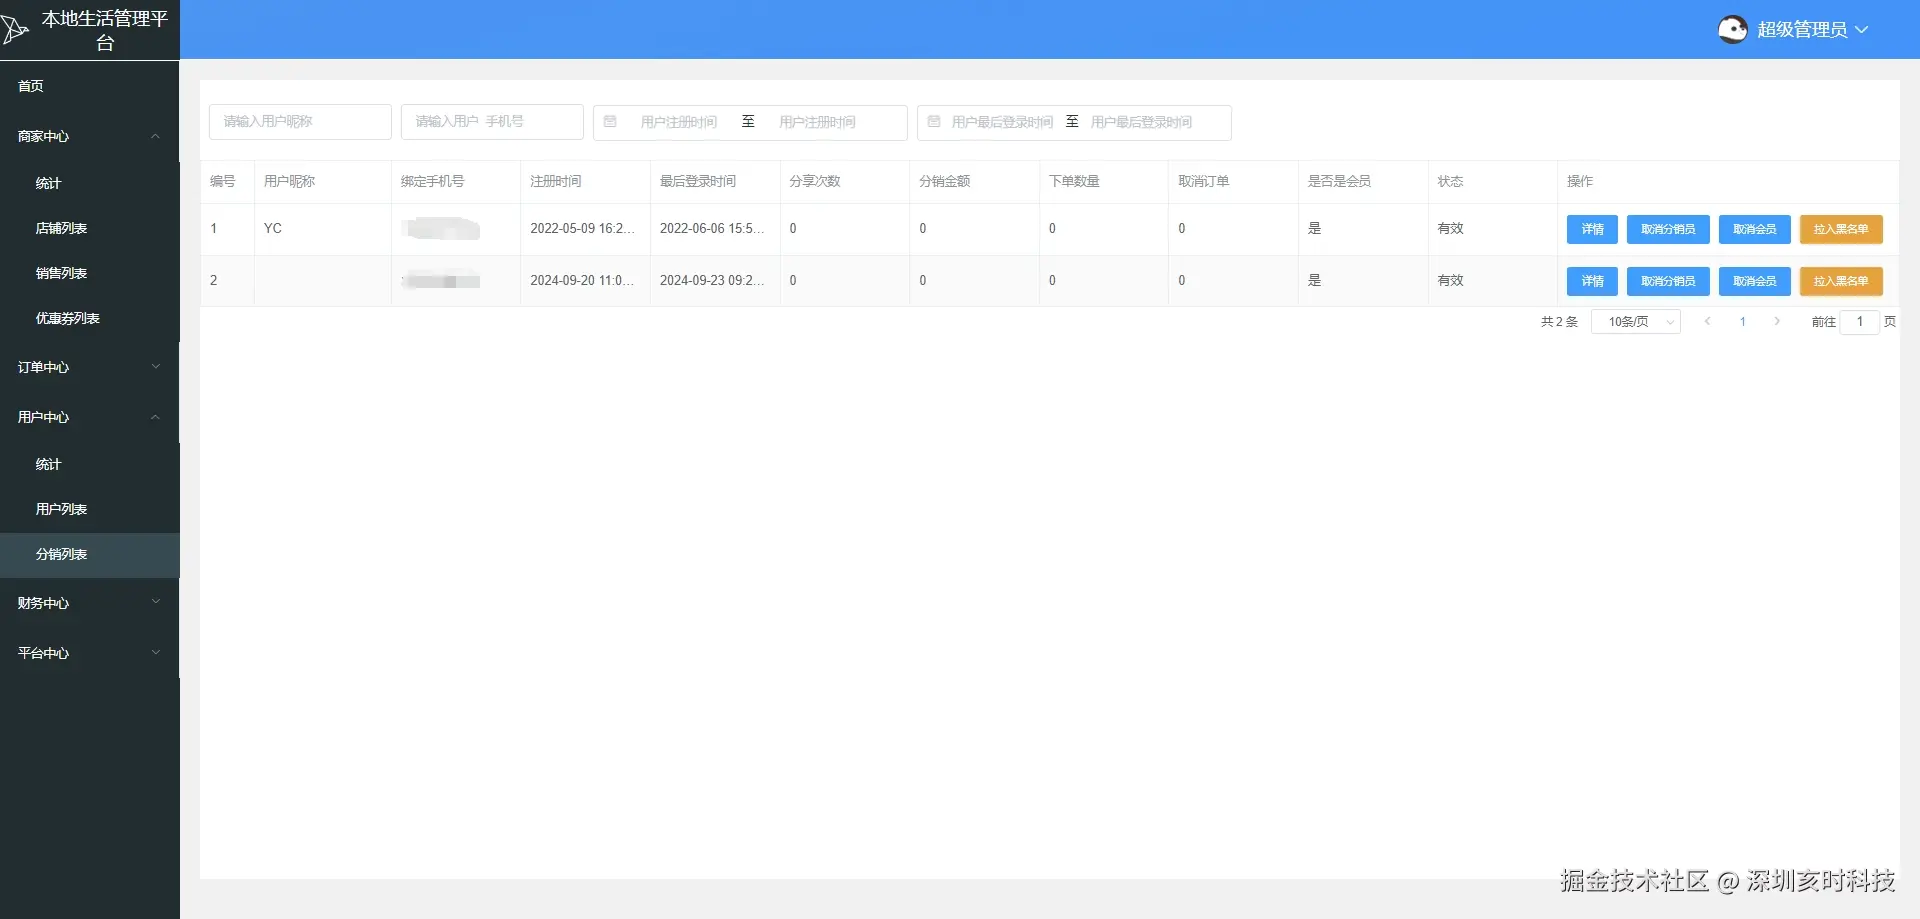
Task: Click the super admin avatar icon
Action: pos(1732,30)
